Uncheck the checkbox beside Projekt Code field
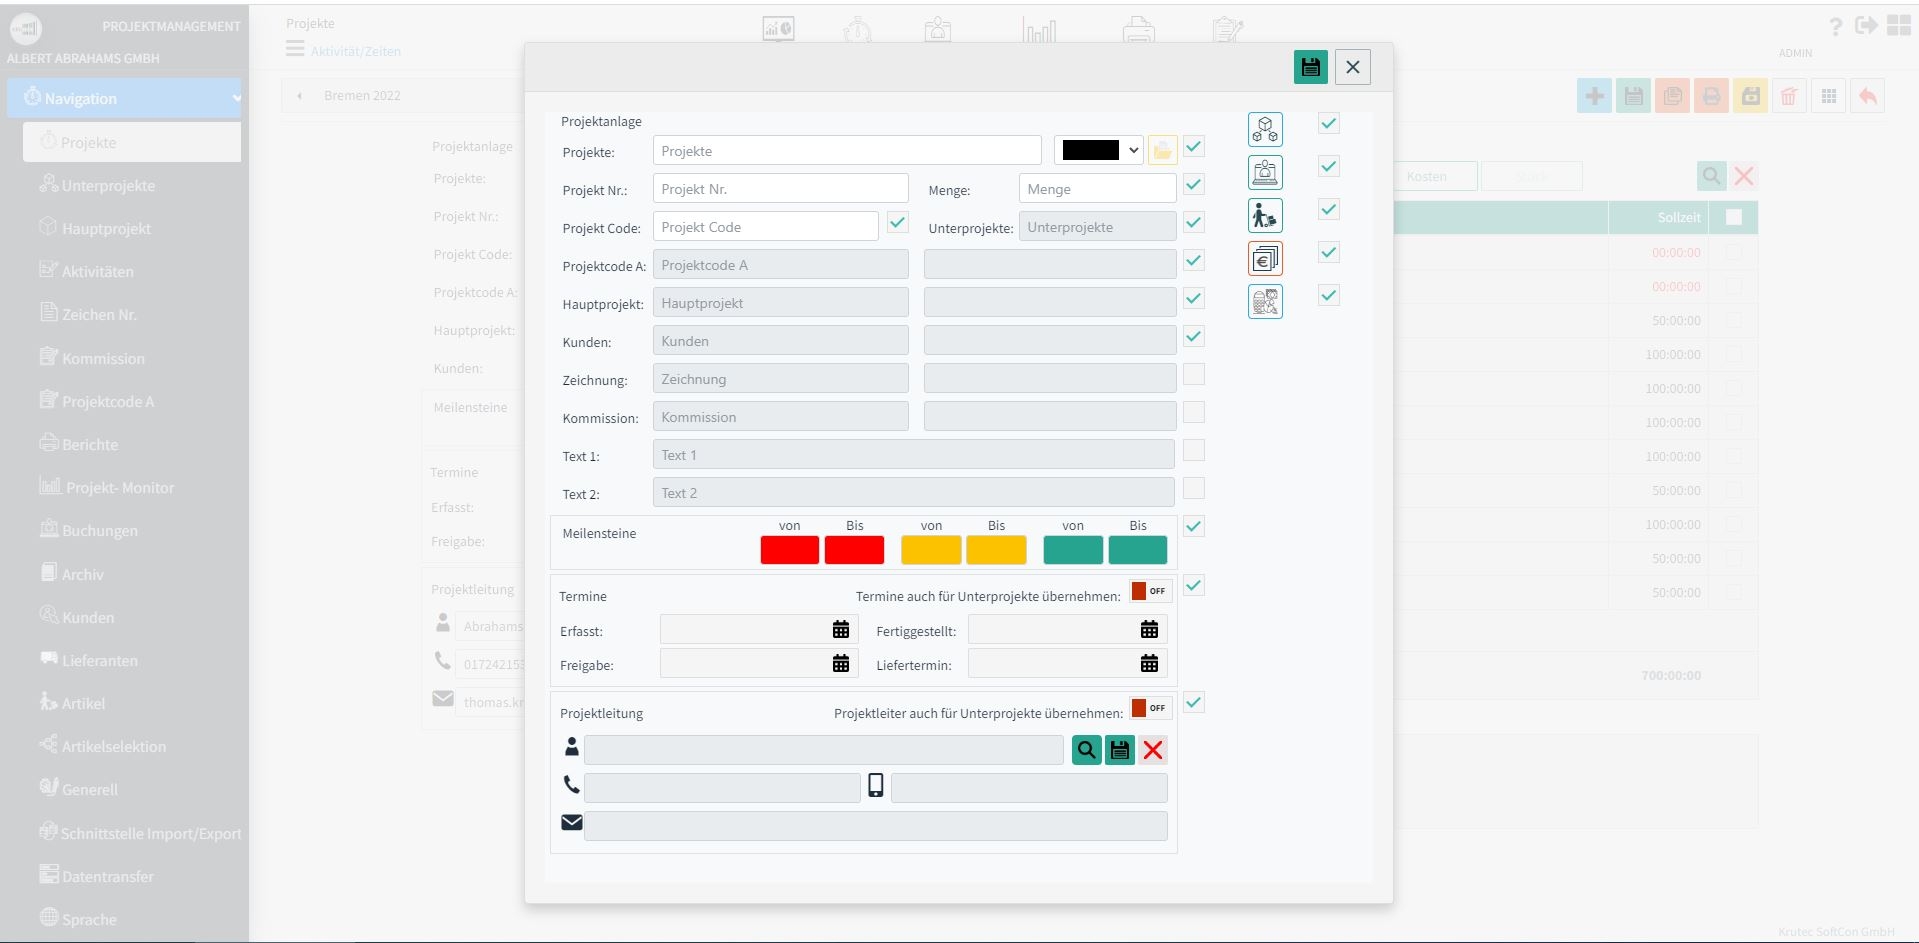The height and width of the screenshot is (943, 1919). [x=898, y=222]
